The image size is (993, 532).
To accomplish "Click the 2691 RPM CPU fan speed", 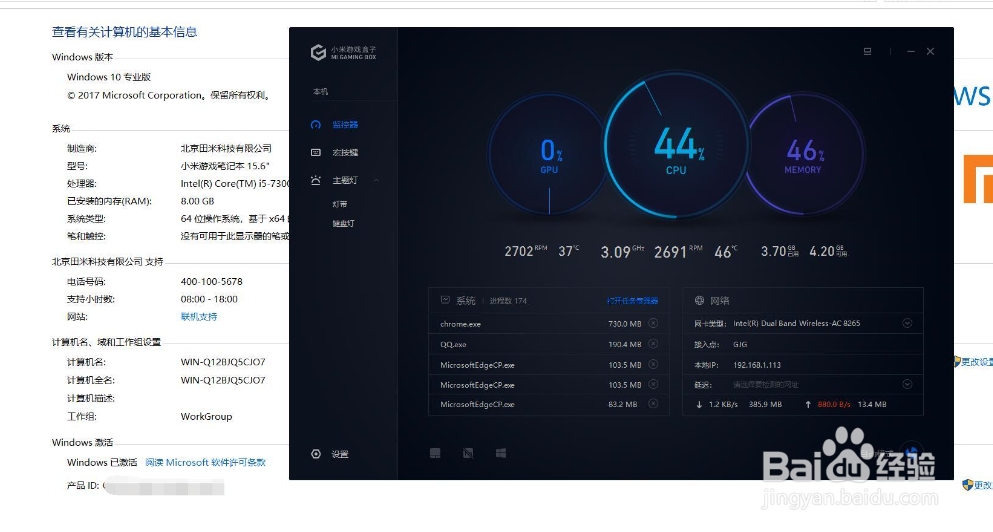I will pos(678,251).
